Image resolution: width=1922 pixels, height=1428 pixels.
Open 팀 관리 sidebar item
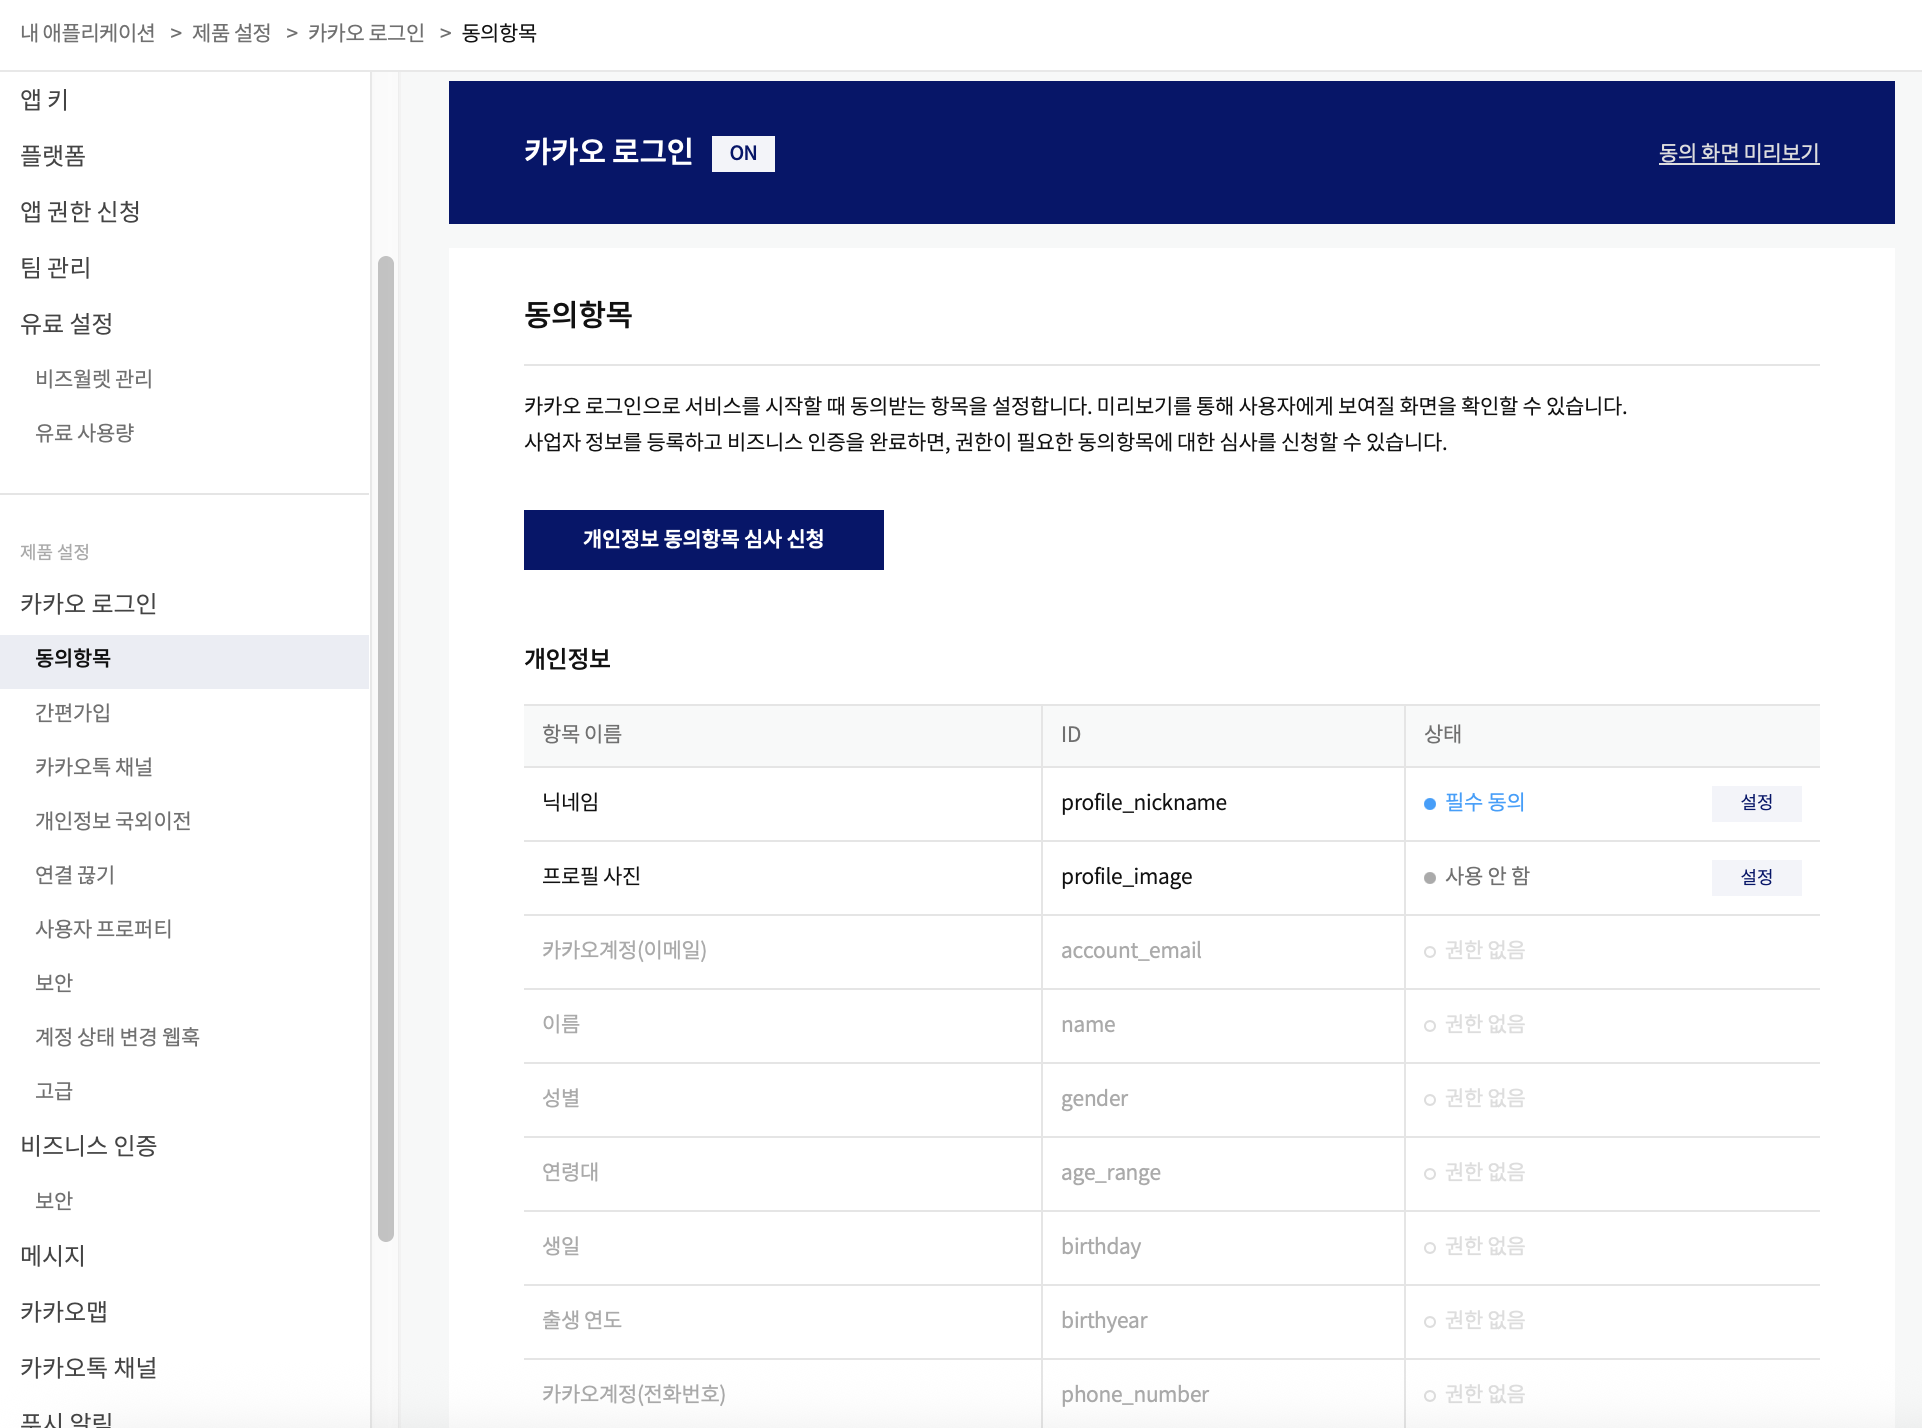[56, 267]
